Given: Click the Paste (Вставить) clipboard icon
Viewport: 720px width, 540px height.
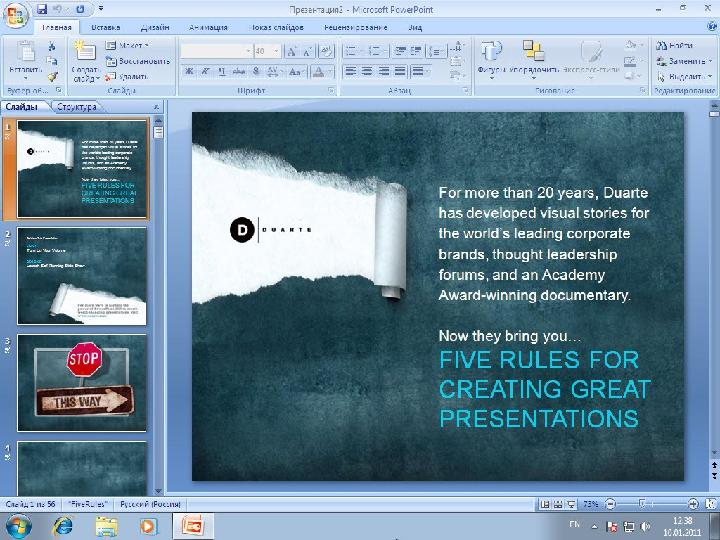Looking at the screenshot, I should 26,51.
